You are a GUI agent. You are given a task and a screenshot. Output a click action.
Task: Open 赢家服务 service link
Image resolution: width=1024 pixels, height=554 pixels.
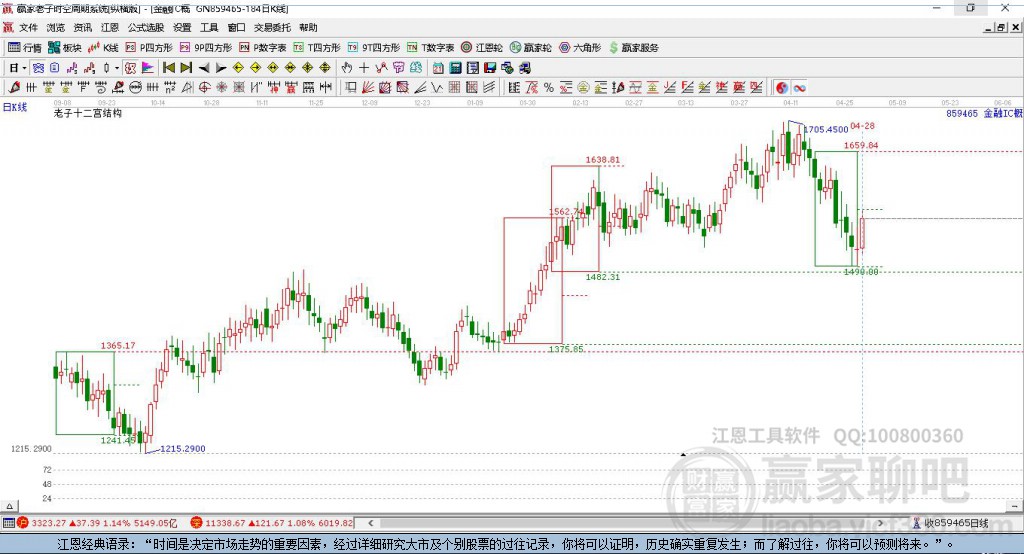(634, 48)
